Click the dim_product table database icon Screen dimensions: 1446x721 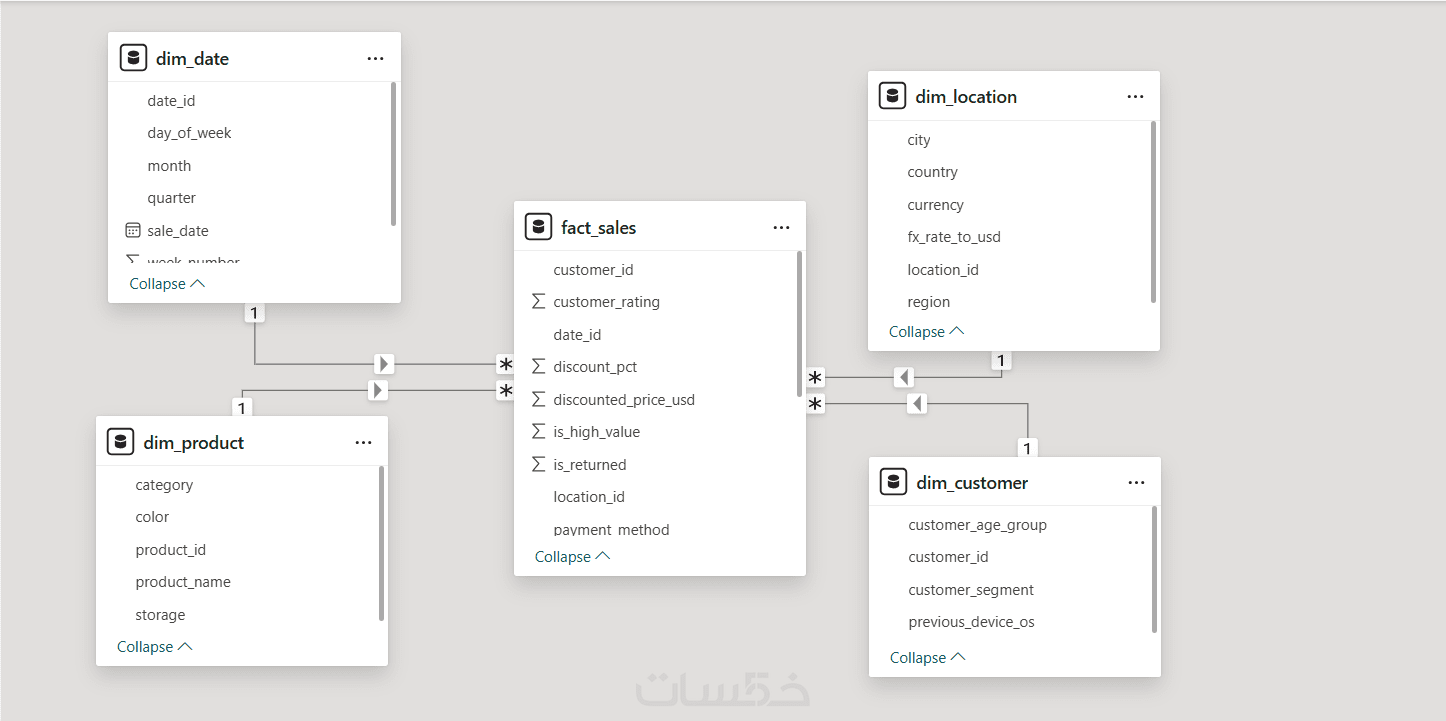click(121, 442)
